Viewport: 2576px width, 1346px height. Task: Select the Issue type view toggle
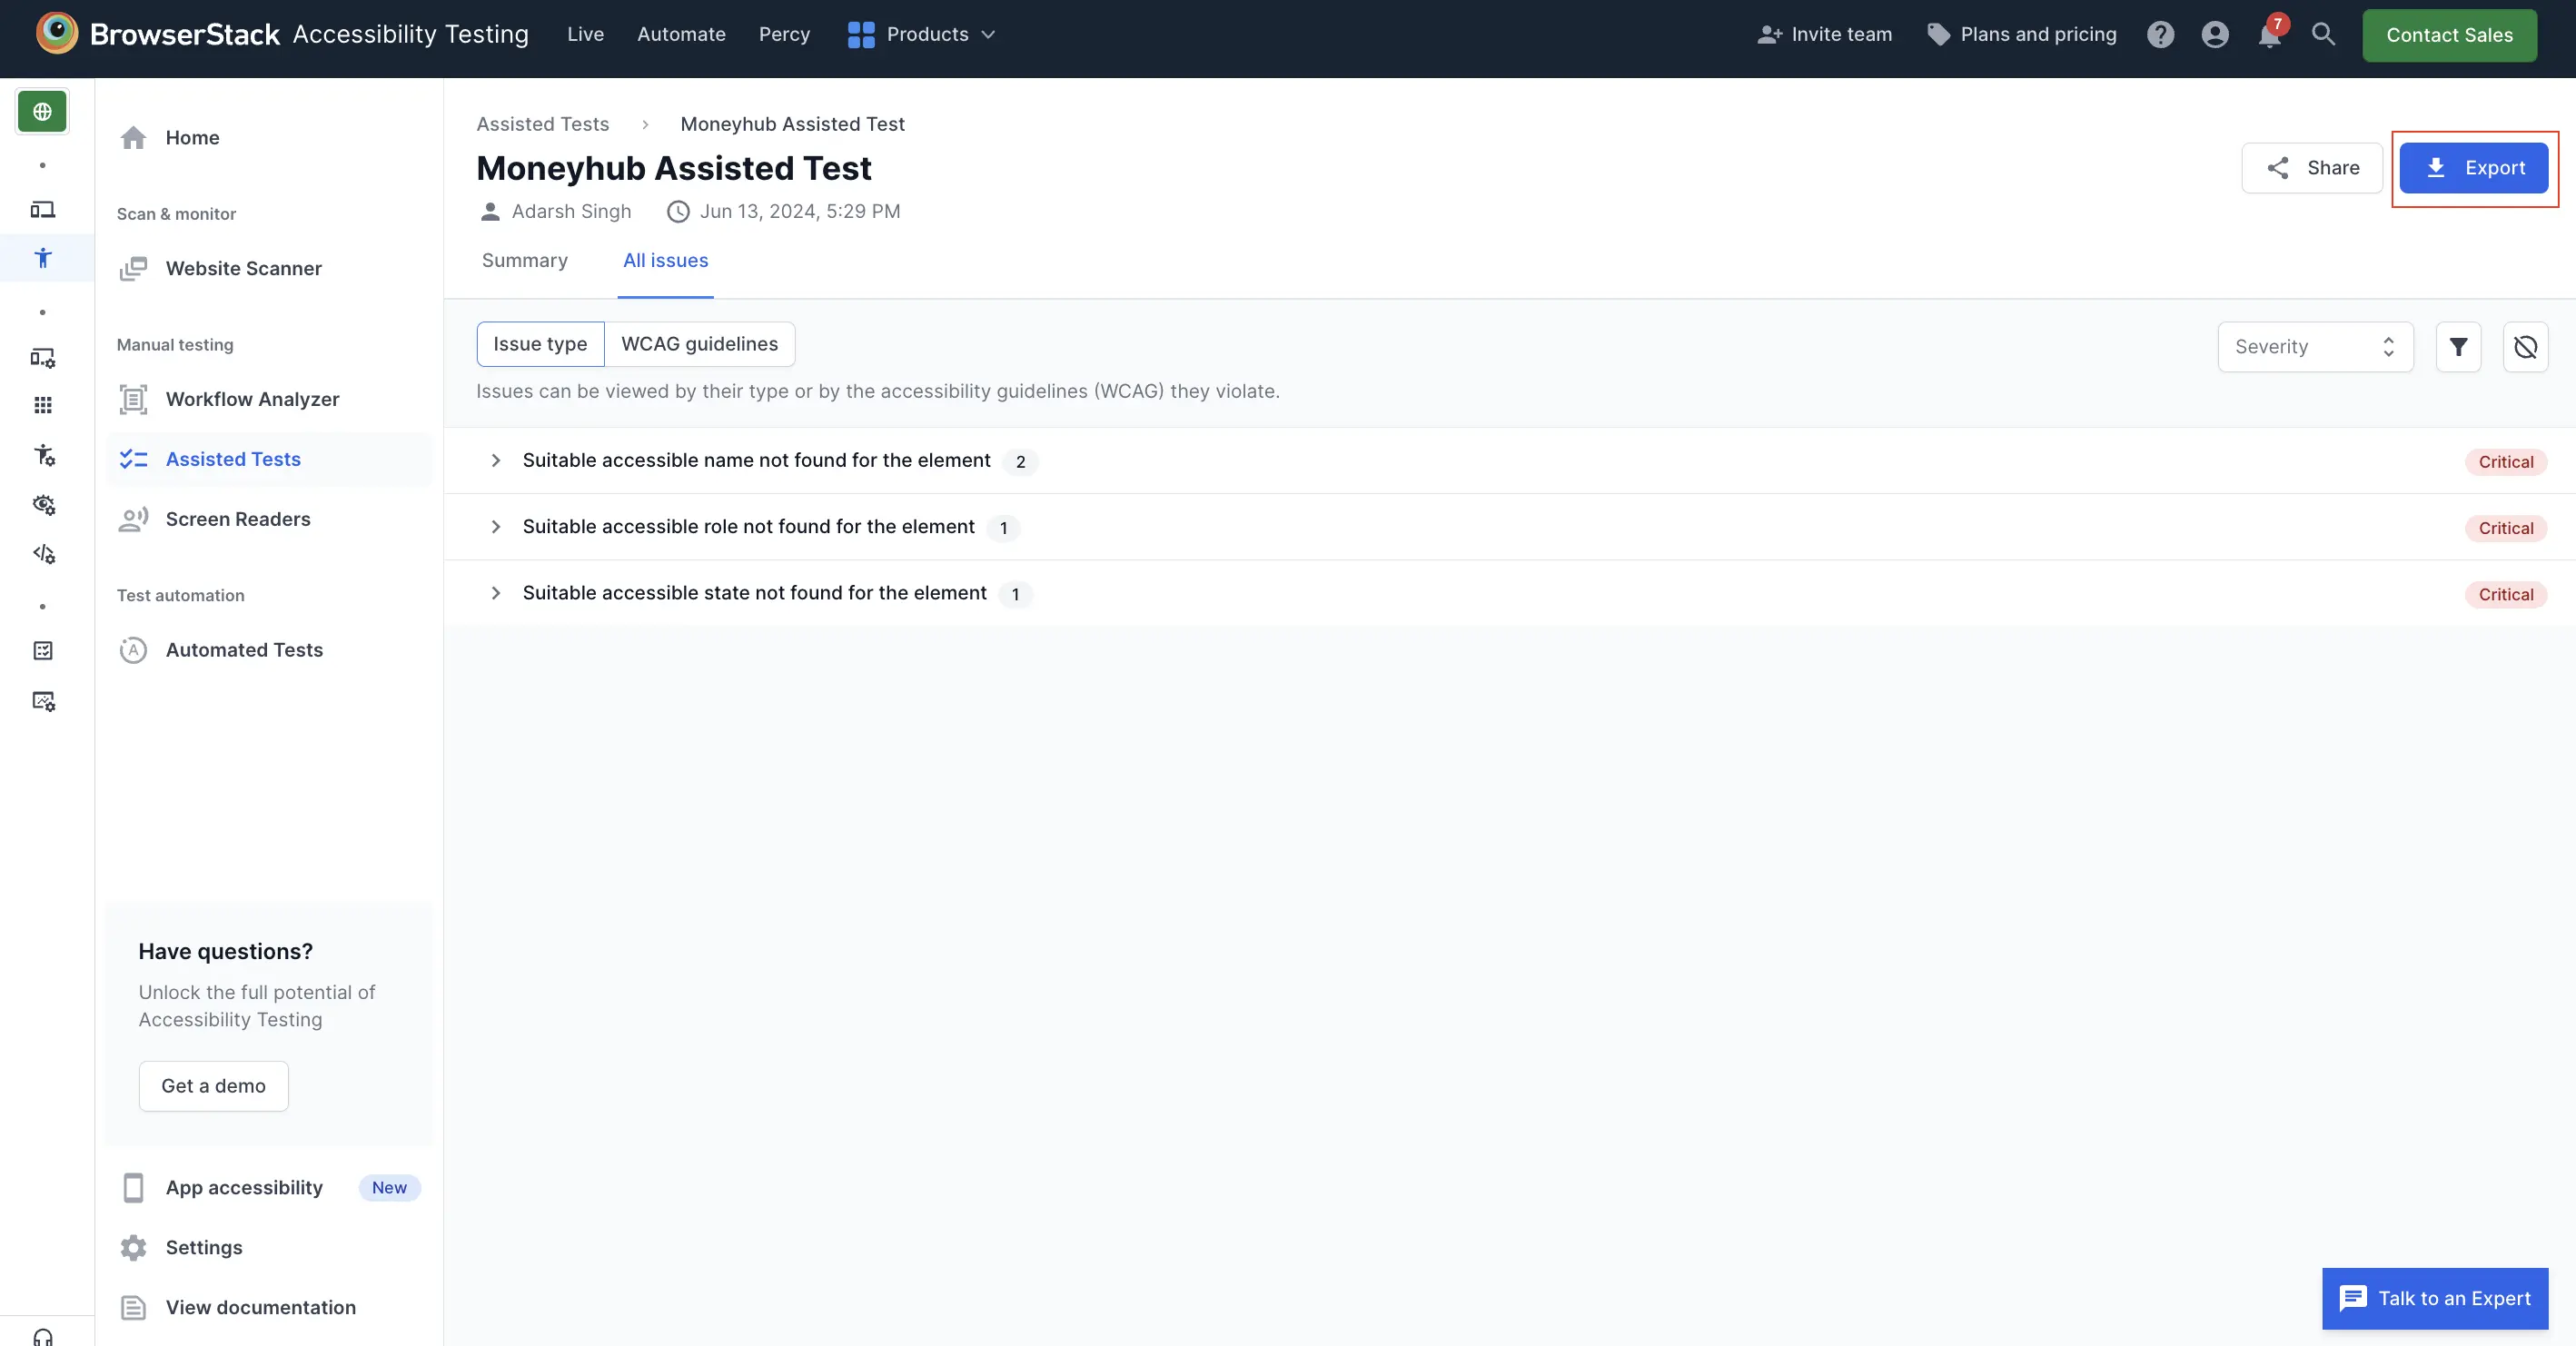tap(540, 344)
